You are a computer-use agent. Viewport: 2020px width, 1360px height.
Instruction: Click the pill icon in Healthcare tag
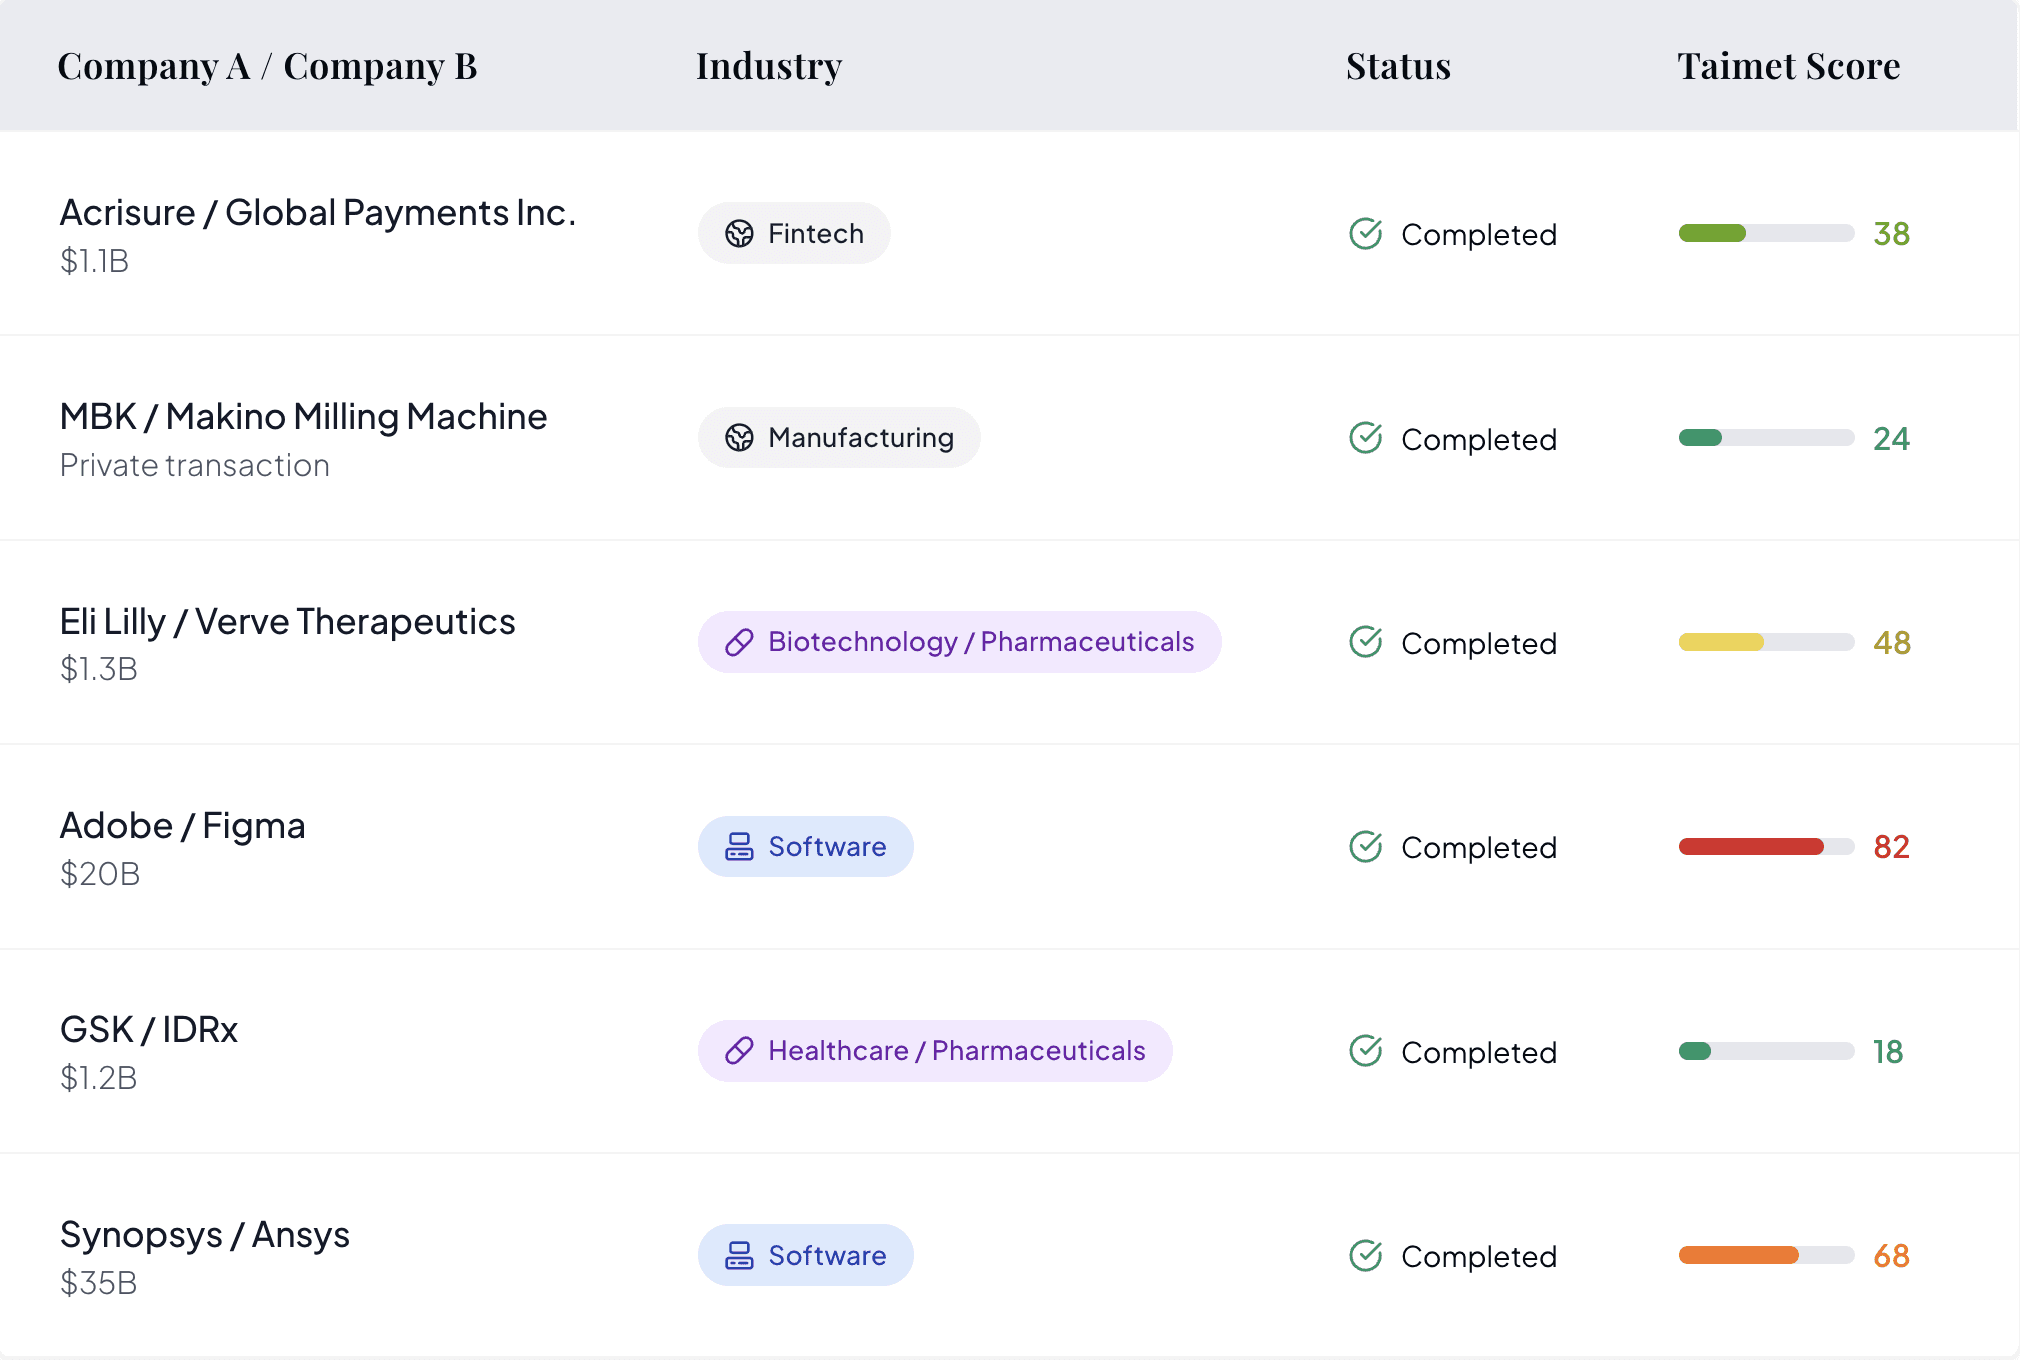tap(739, 1051)
